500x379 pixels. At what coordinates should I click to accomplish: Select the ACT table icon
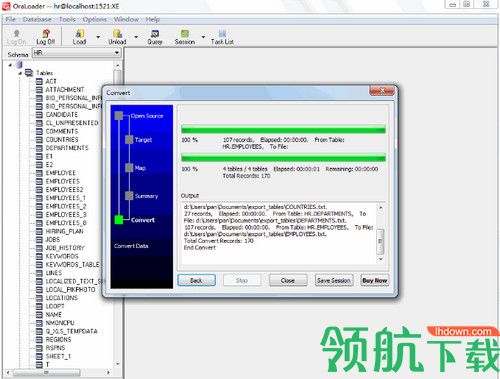[39, 81]
